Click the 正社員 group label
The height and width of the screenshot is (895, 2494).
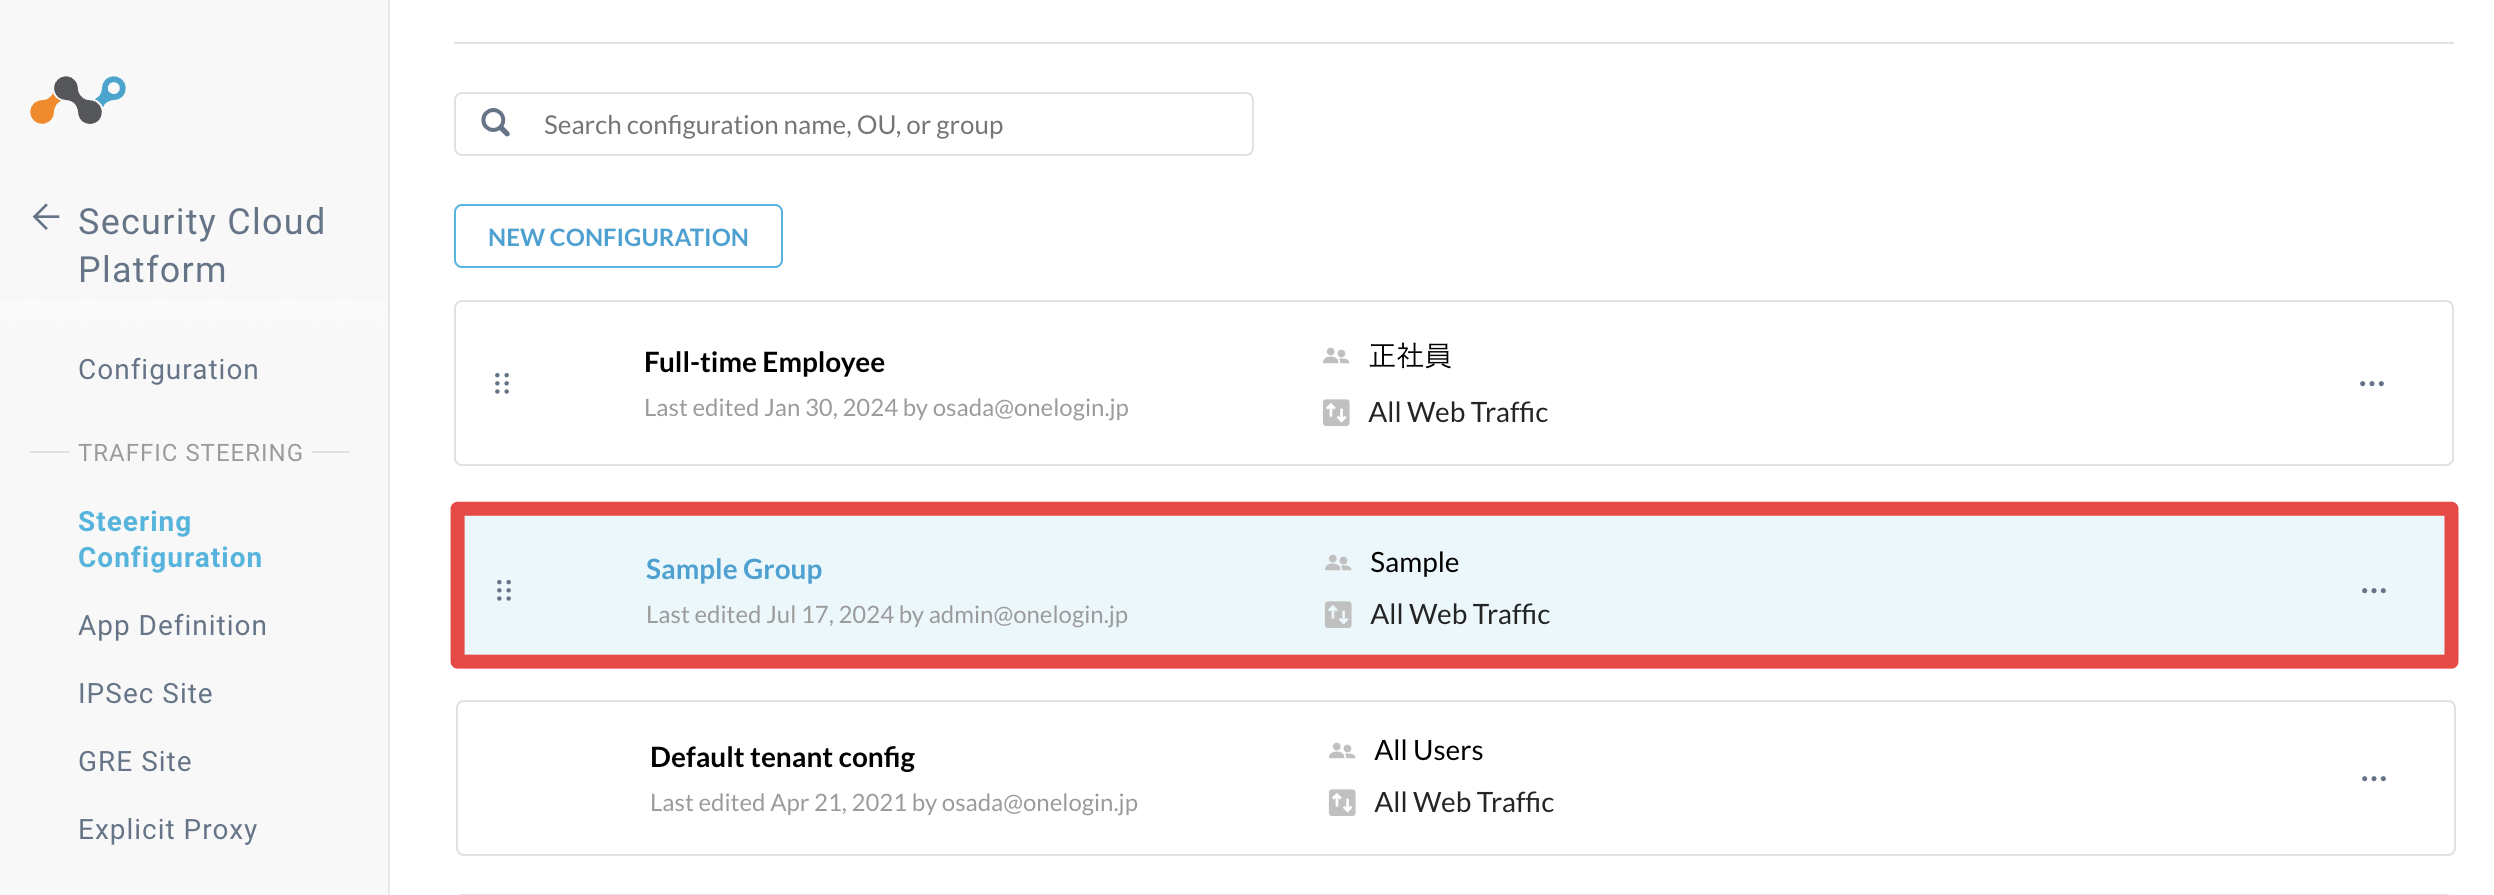tap(1410, 356)
